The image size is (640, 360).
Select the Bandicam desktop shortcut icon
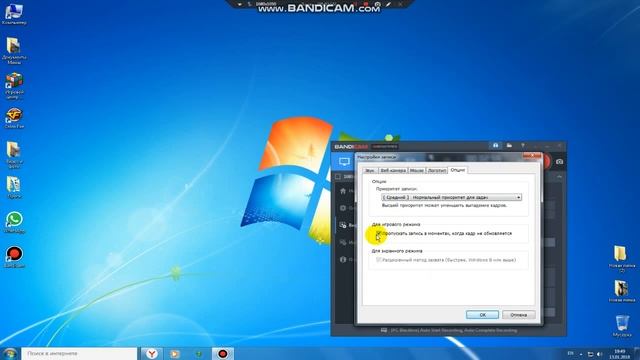click(x=14, y=257)
